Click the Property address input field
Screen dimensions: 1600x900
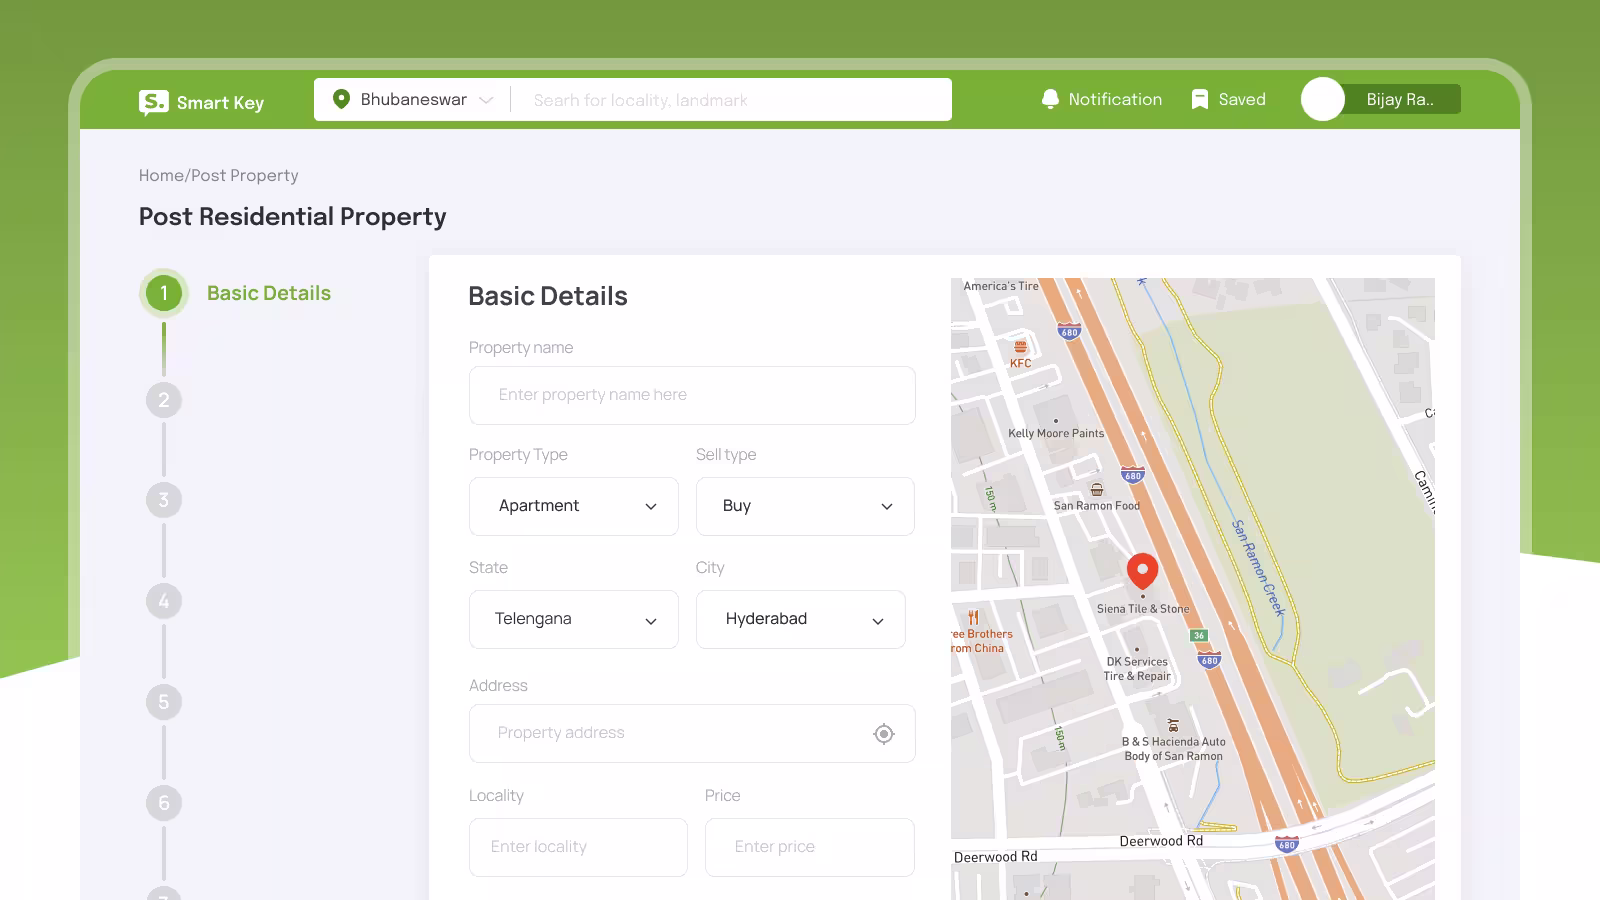[x=692, y=733]
